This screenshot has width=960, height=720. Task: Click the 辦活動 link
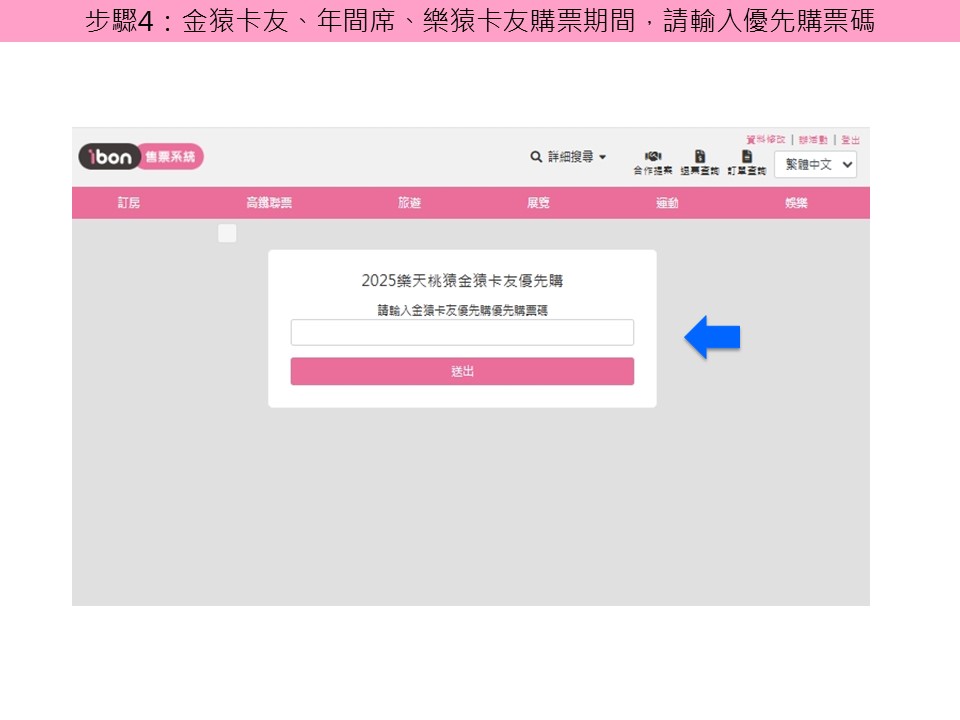click(x=813, y=140)
